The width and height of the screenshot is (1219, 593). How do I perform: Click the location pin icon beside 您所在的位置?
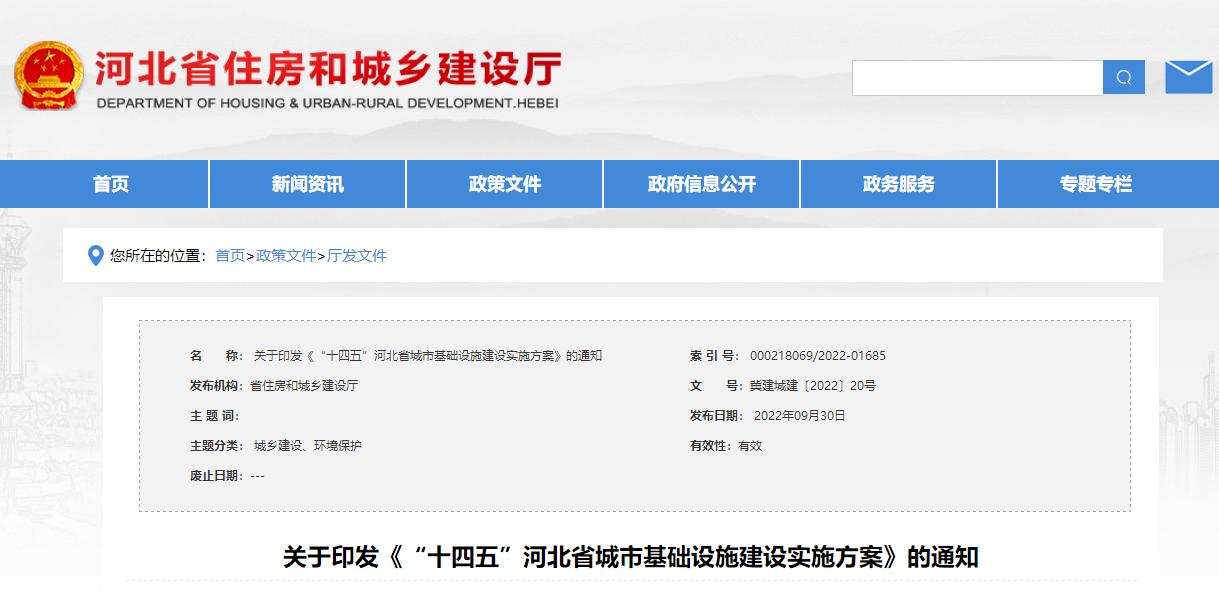click(x=94, y=255)
